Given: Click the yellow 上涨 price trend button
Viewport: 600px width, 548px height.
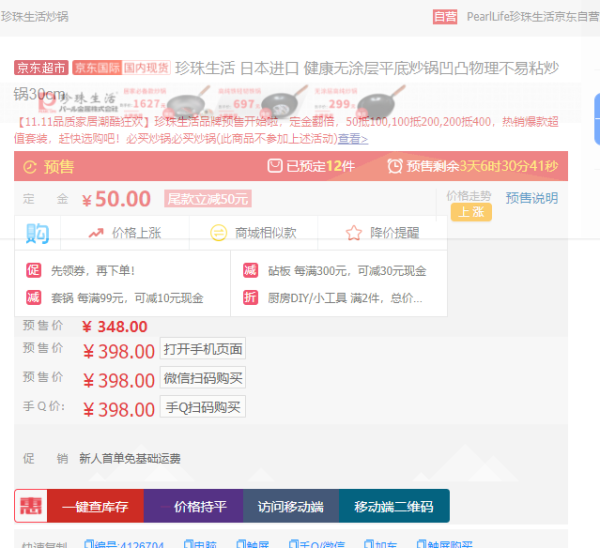Looking at the screenshot, I should pyautogui.click(x=471, y=212).
